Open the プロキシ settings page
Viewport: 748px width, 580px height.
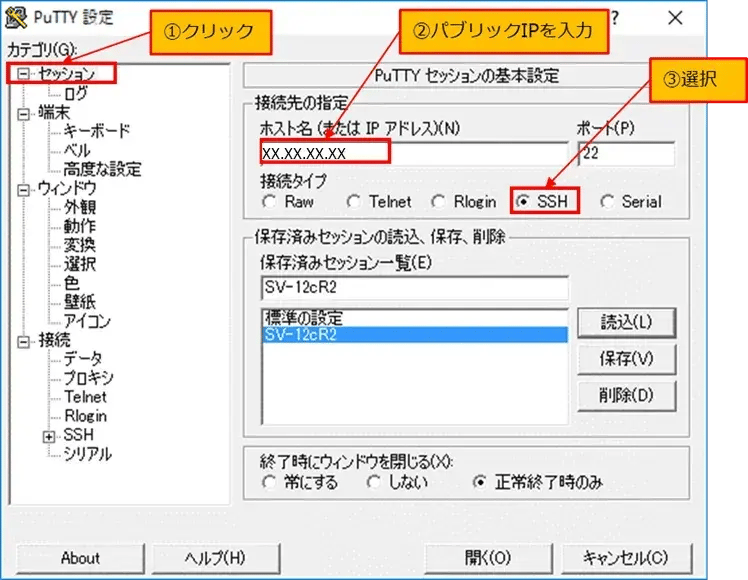click(88, 378)
